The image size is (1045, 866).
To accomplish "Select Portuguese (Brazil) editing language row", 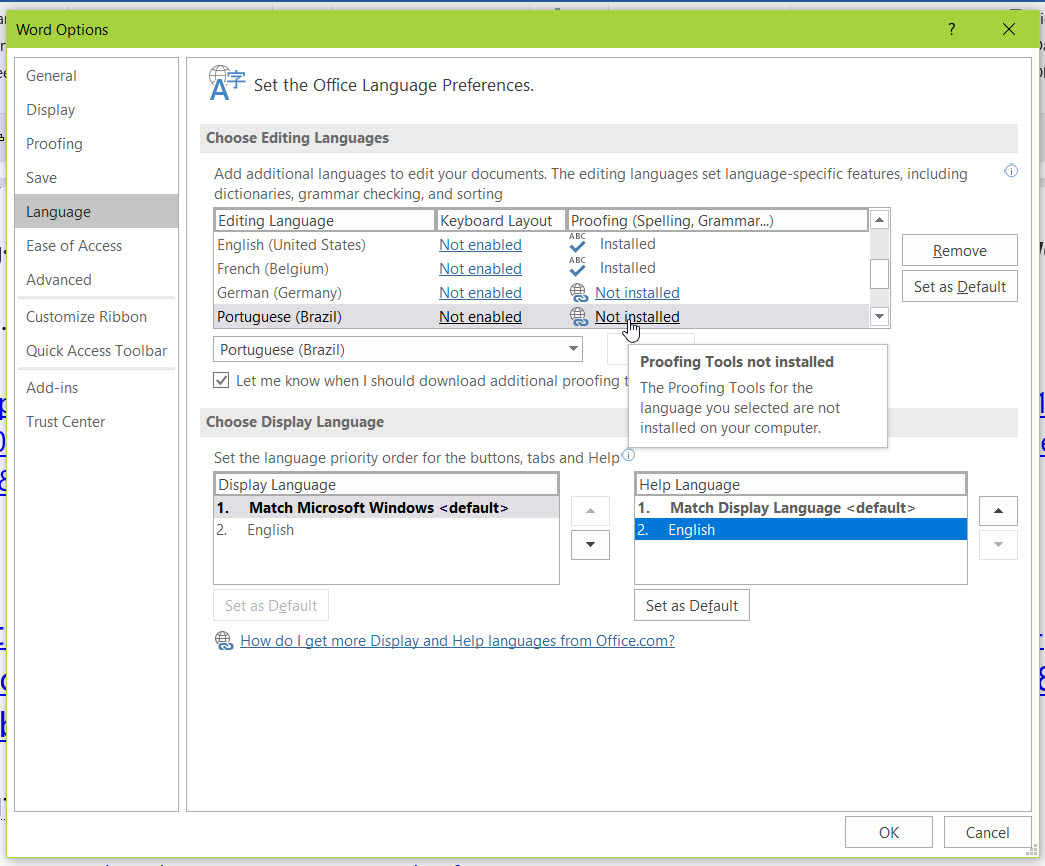I will click(x=541, y=317).
